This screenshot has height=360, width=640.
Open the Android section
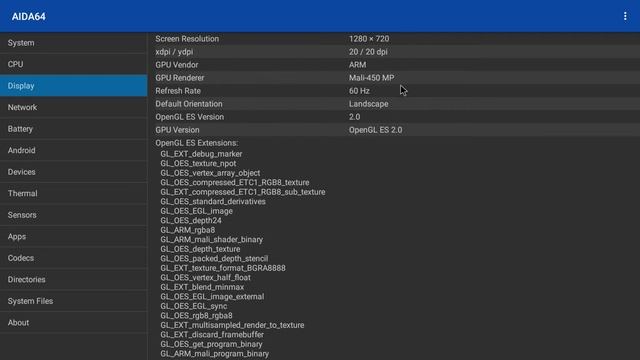(x=73, y=151)
